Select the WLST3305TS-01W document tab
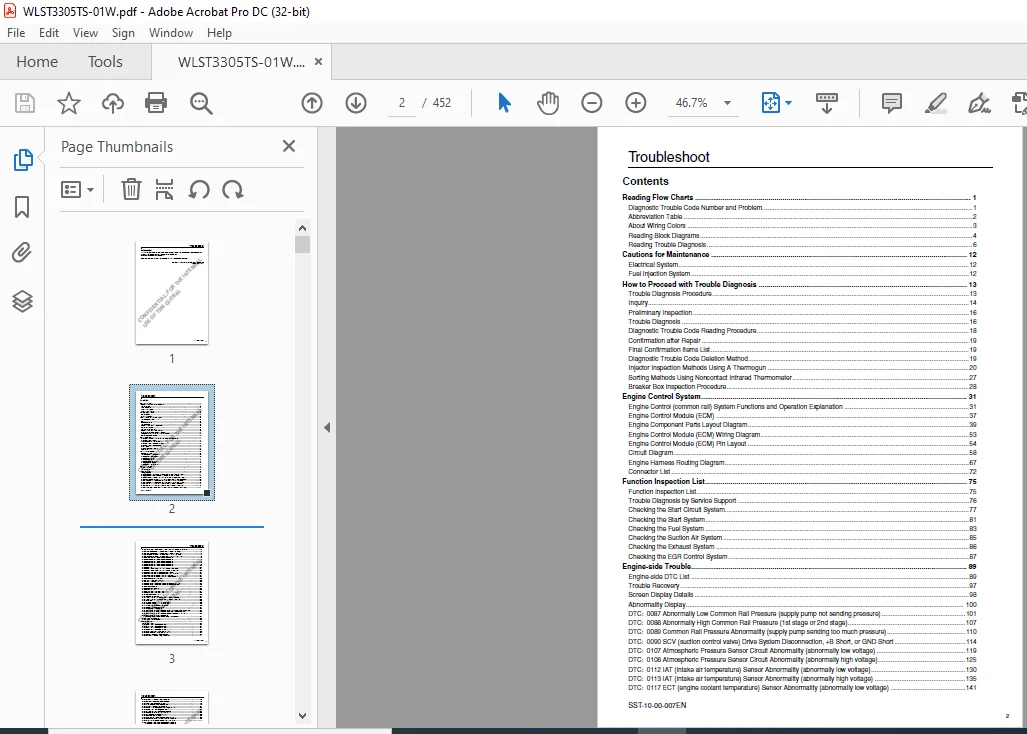This screenshot has height=734, width=1027. [241, 62]
